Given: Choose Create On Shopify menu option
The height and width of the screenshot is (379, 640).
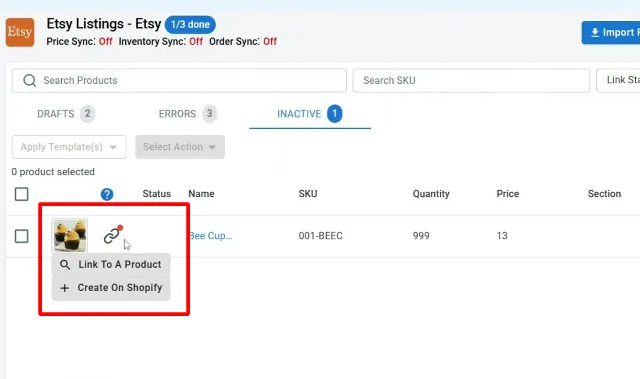Looking at the screenshot, I should click(x=111, y=288).
